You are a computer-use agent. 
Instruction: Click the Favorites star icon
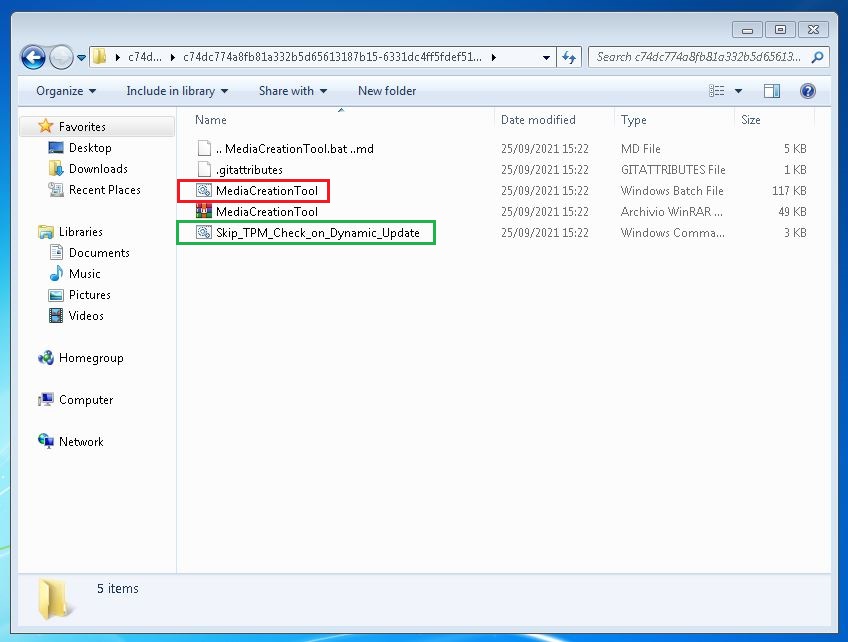click(x=46, y=126)
